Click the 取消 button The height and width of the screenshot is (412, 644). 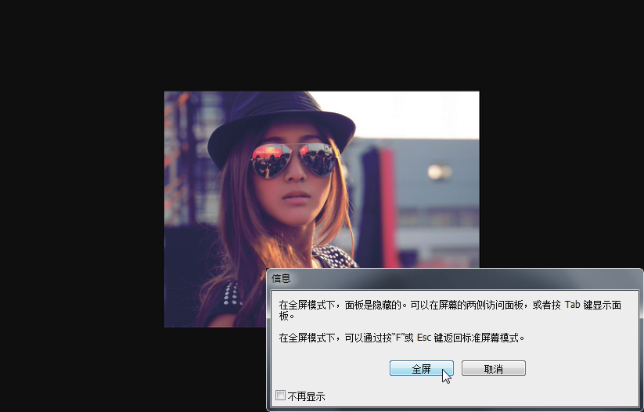493,368
